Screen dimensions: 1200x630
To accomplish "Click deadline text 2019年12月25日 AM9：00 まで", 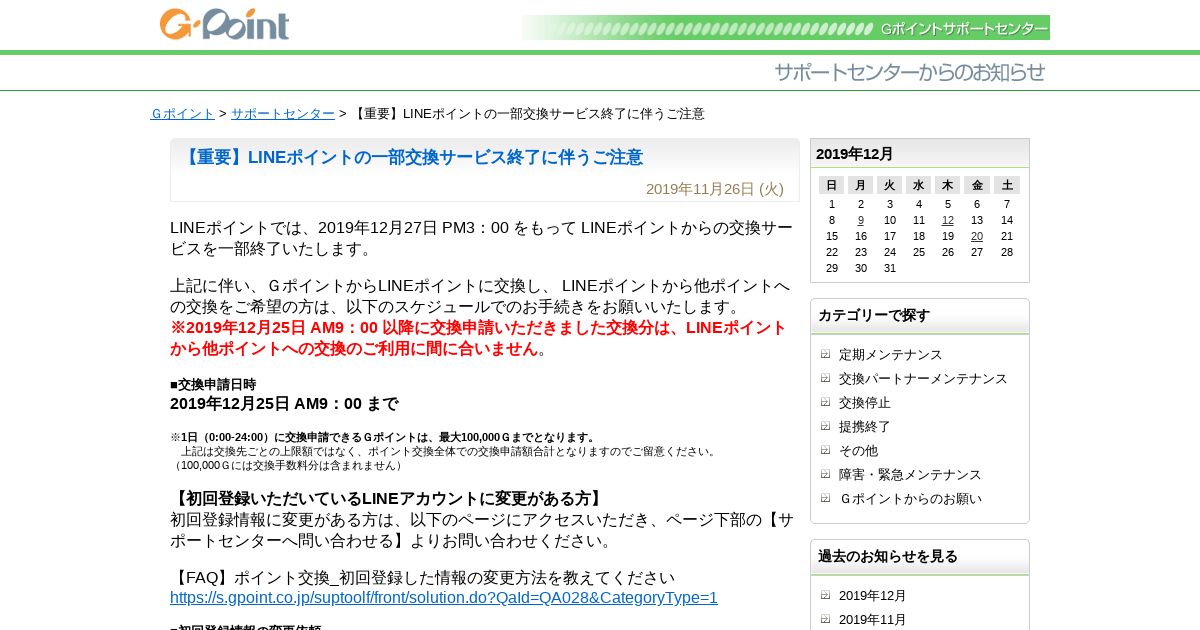I will 284,404.
